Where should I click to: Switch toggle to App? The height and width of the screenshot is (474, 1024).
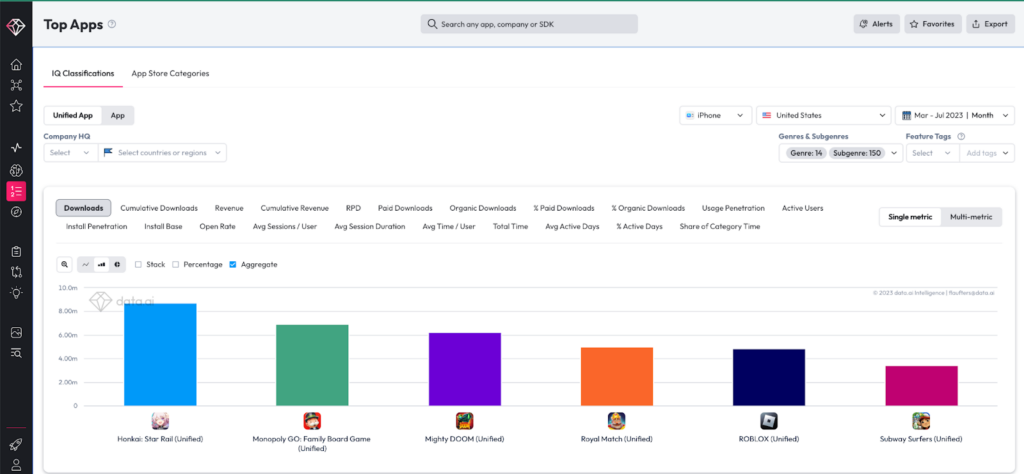tap(118, 116)
